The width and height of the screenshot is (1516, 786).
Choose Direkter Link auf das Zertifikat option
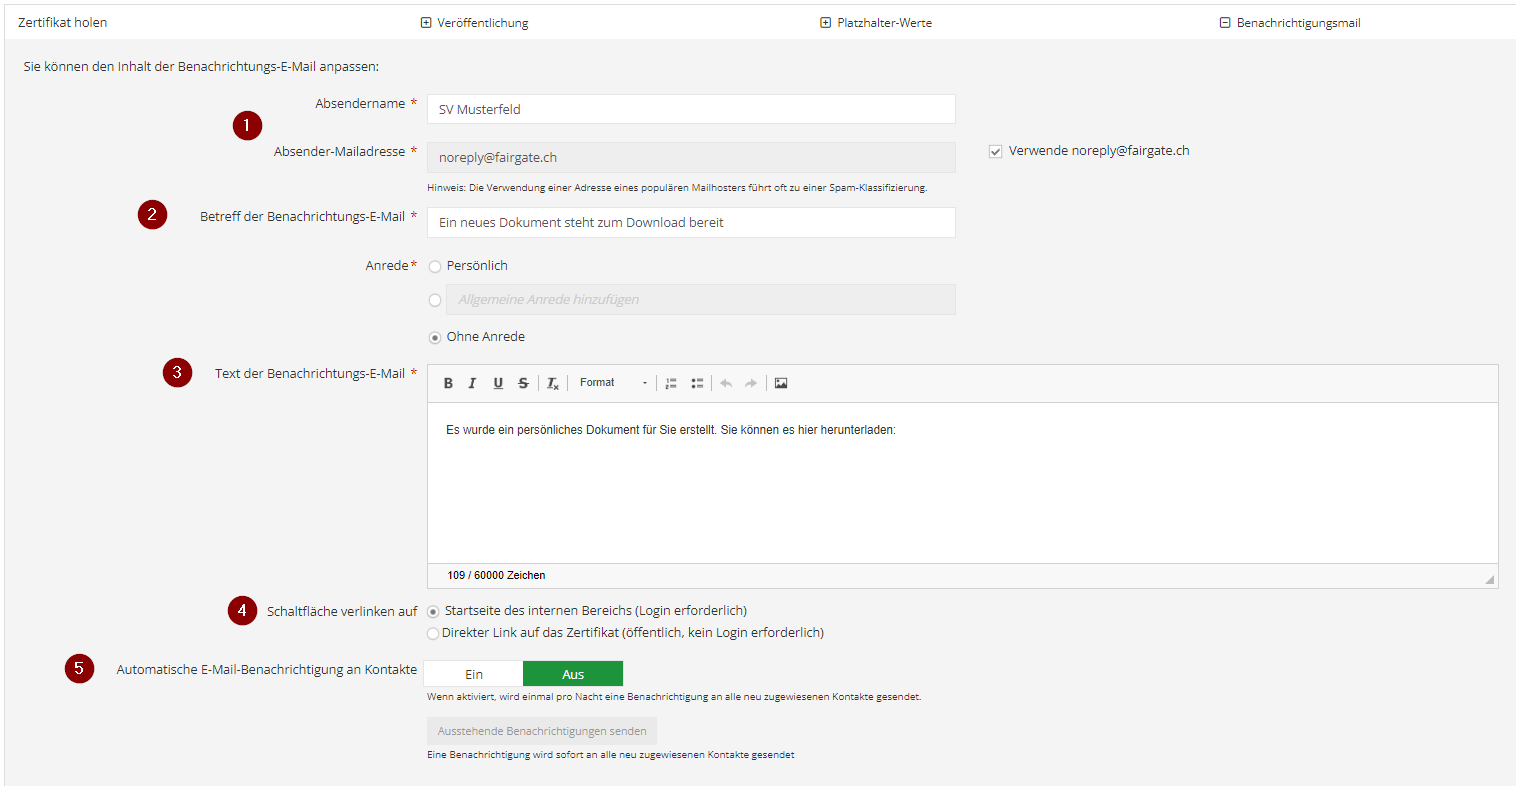pyautogui.click(x=433, y=633)
